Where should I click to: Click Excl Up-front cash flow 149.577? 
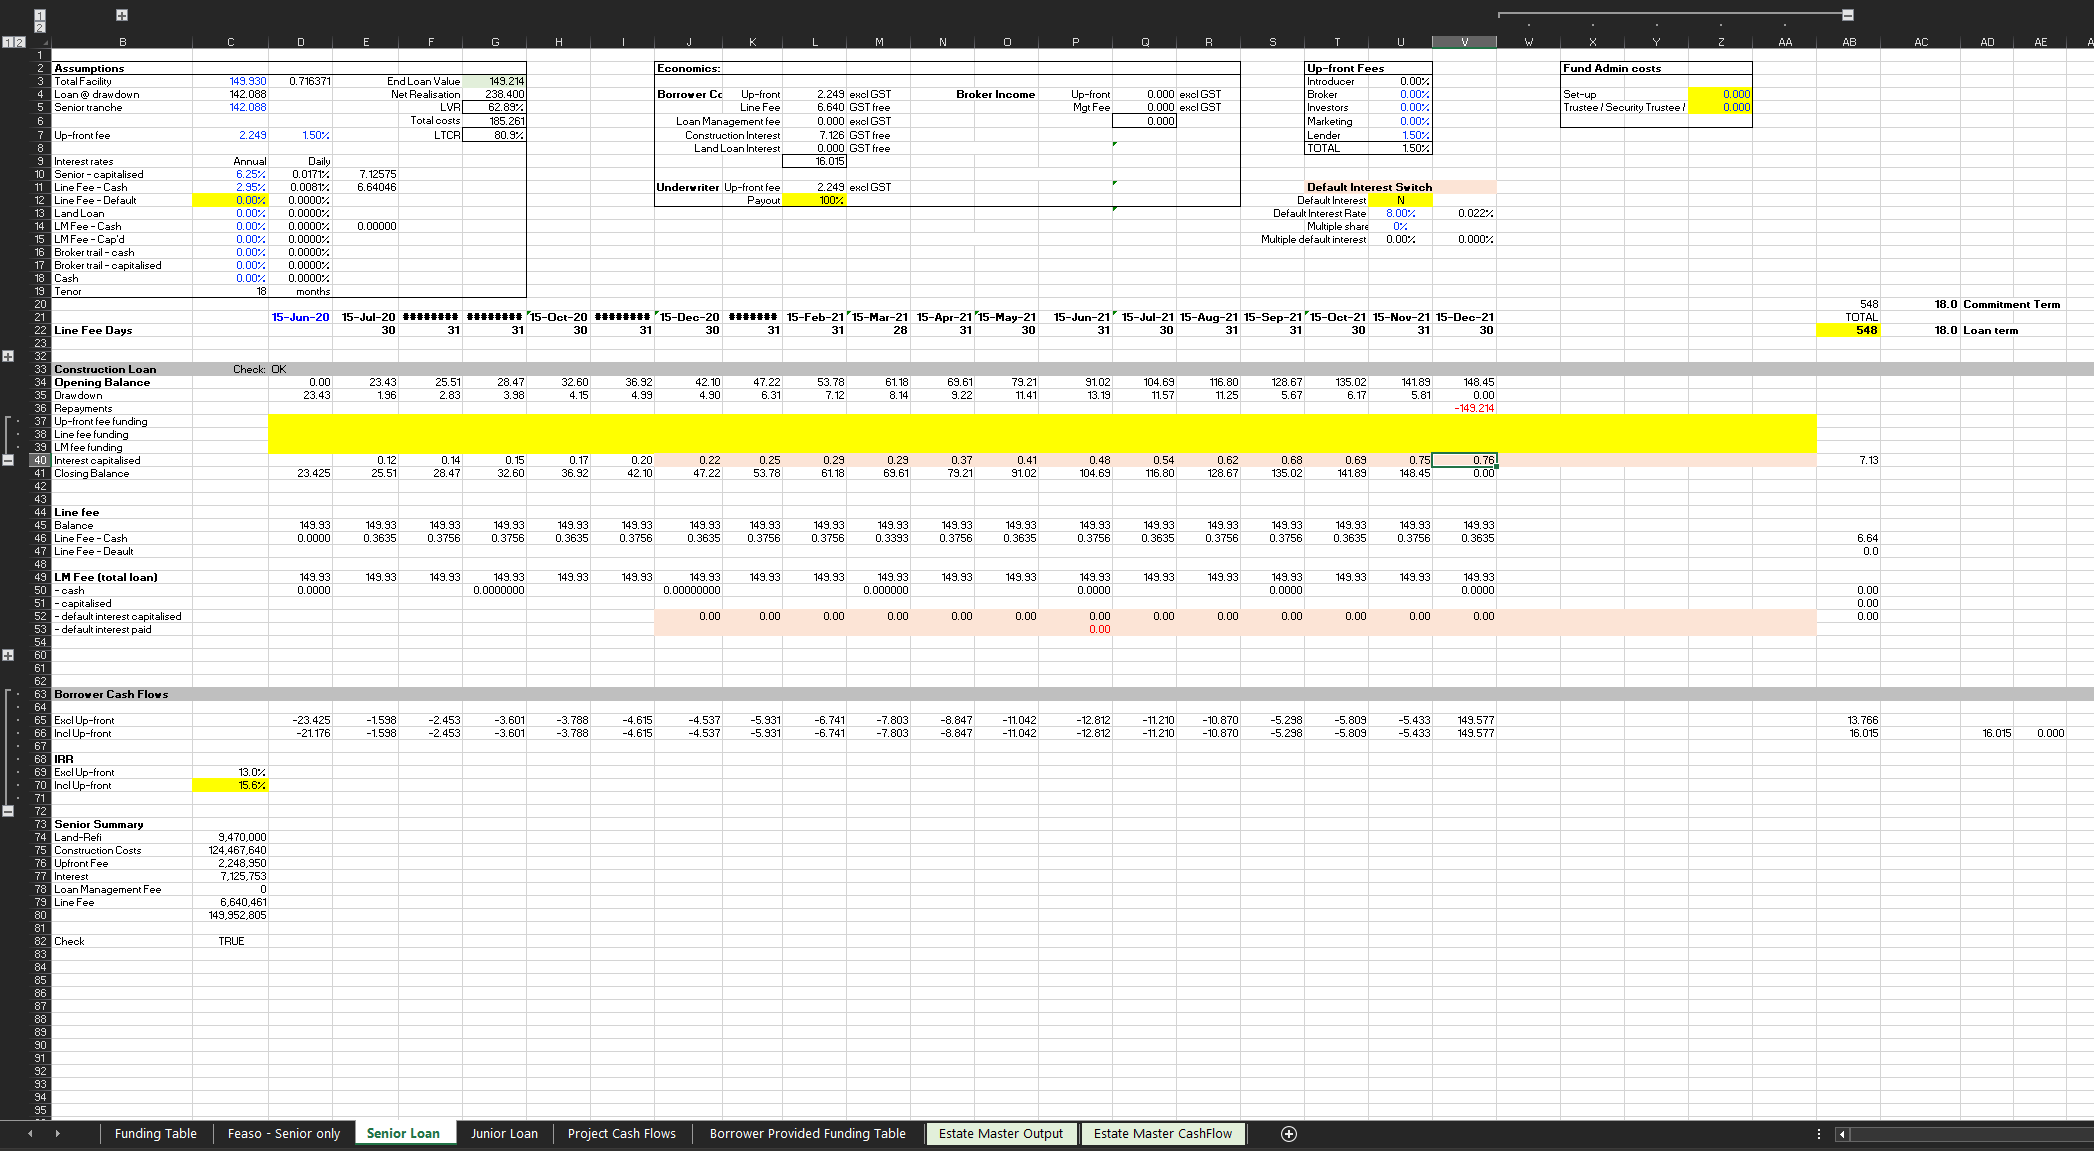tap(1464, 720)
